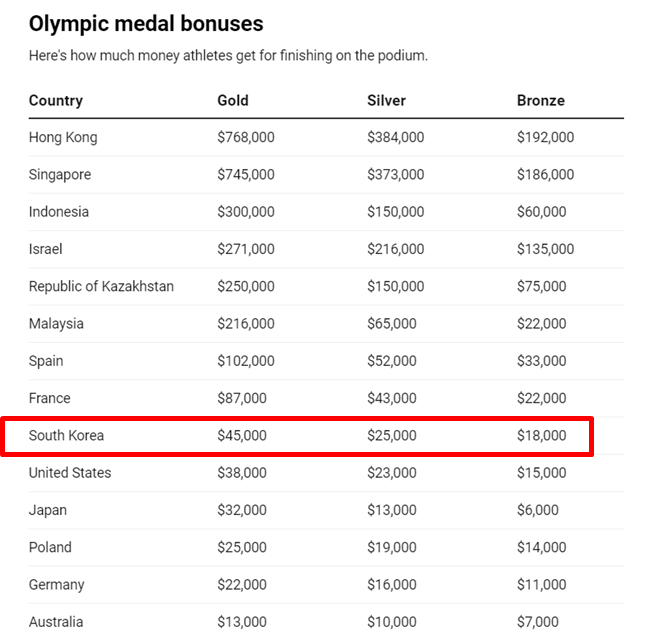Select the Hong Kong country cell
The width and height of the screenshot is (647, 641).
click(x=63, y=137)
